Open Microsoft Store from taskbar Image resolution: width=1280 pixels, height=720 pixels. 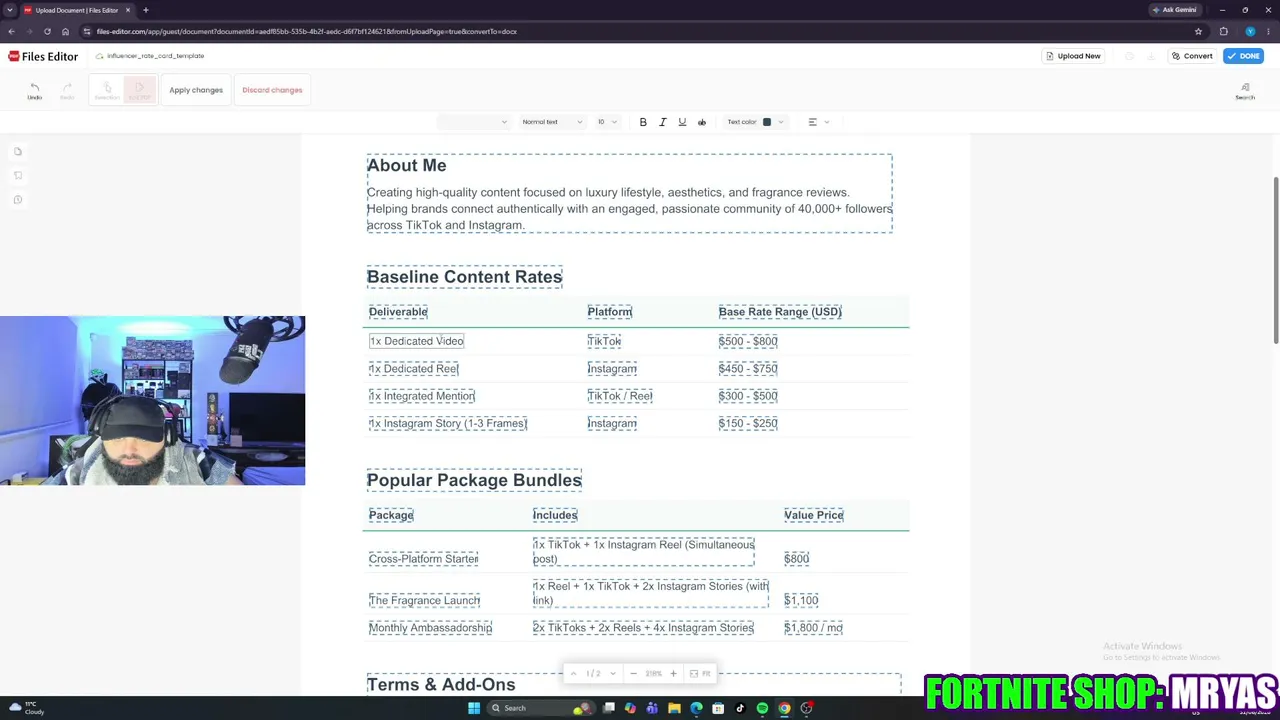pyautogui.click(x=718, y=708)
